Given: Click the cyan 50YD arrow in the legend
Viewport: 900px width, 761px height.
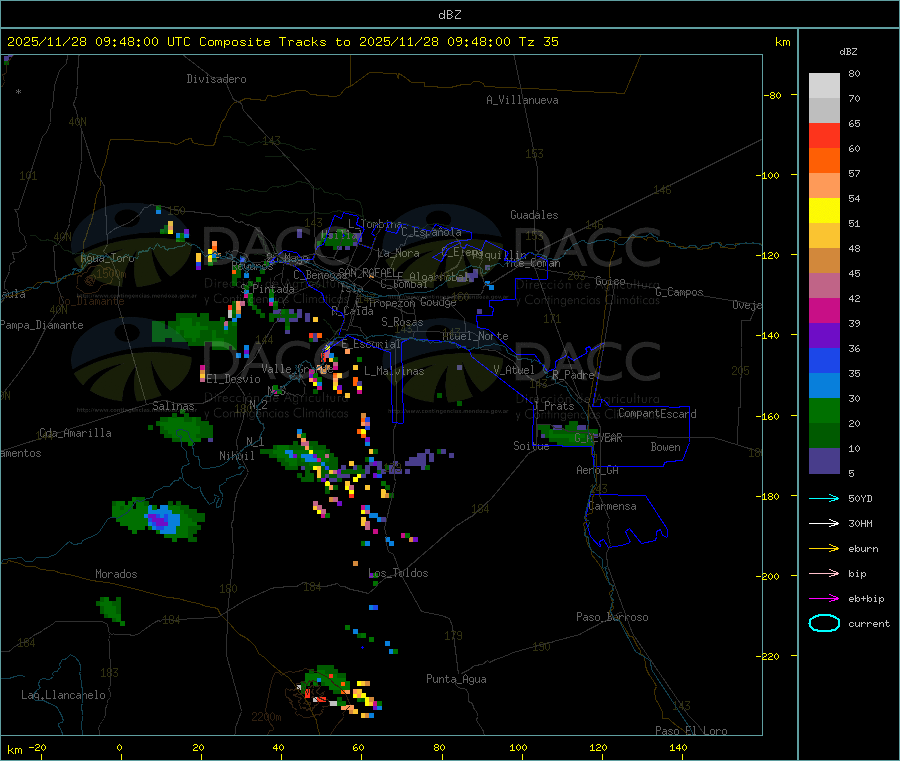Looking at the screenshot, I should click(x=824, y=498).
